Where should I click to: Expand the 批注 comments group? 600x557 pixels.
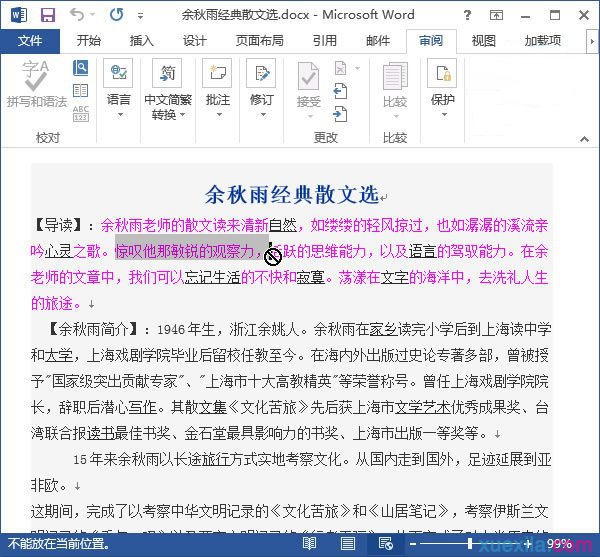218,88
